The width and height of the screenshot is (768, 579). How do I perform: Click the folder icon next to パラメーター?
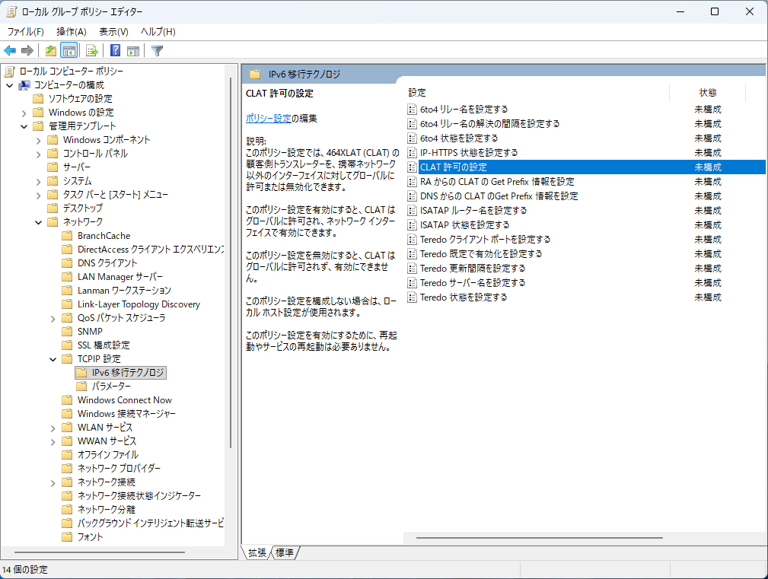pyautogui.click(x=82, y=386)
